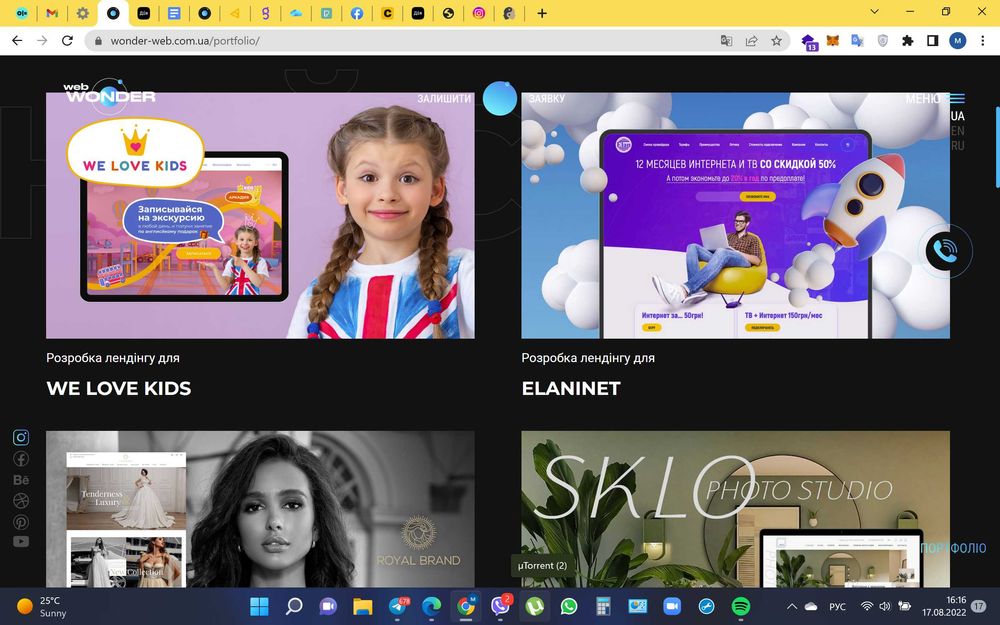Screen dimensions: 1000x625
Task: Click the WE LOVE KIDS project title
Action: pos(119,388)
